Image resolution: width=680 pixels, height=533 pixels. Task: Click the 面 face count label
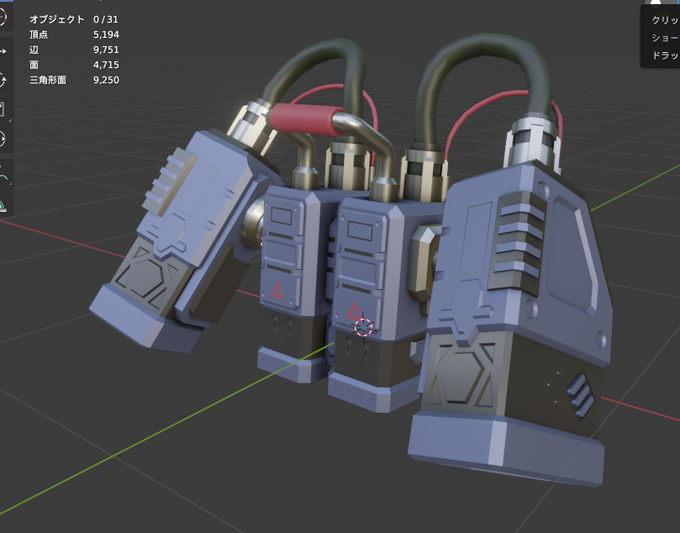[34, 65]
